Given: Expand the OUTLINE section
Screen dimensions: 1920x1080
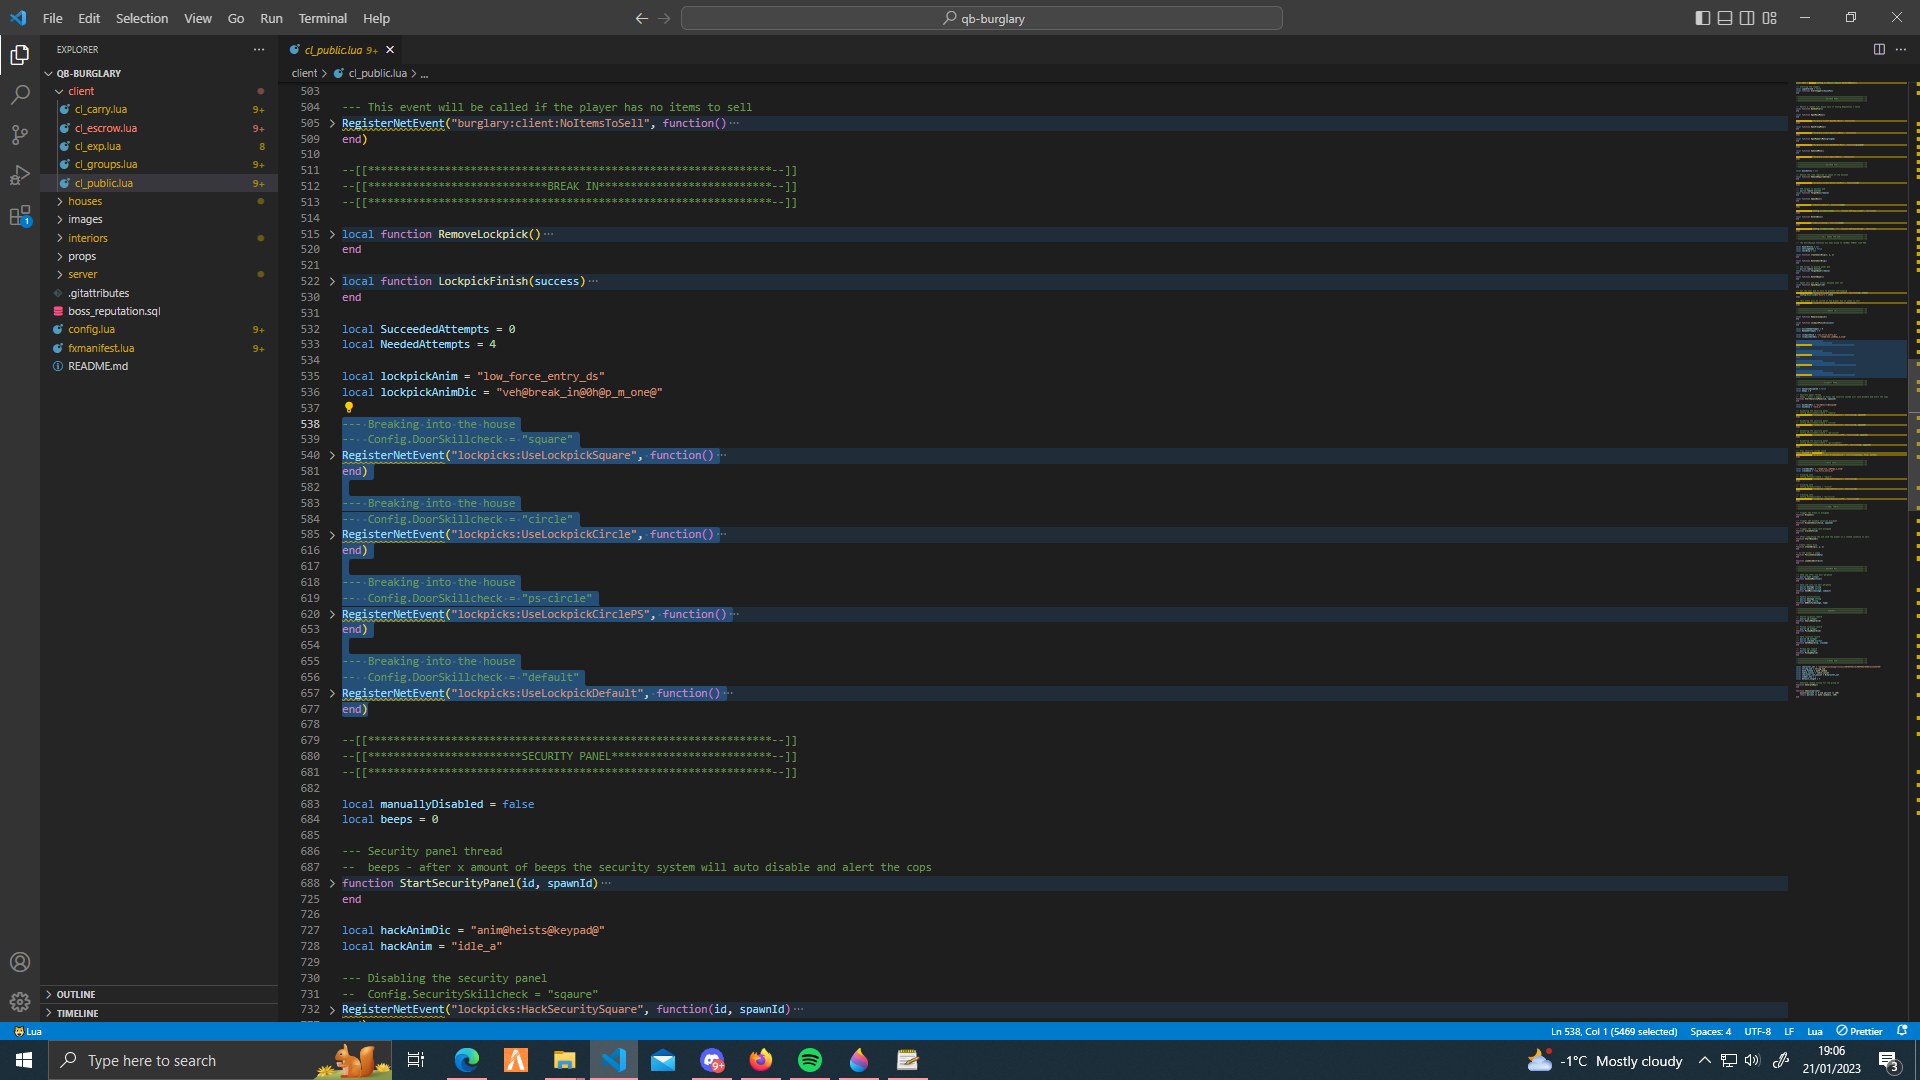Looking at the screenshot, I should 76,994.
